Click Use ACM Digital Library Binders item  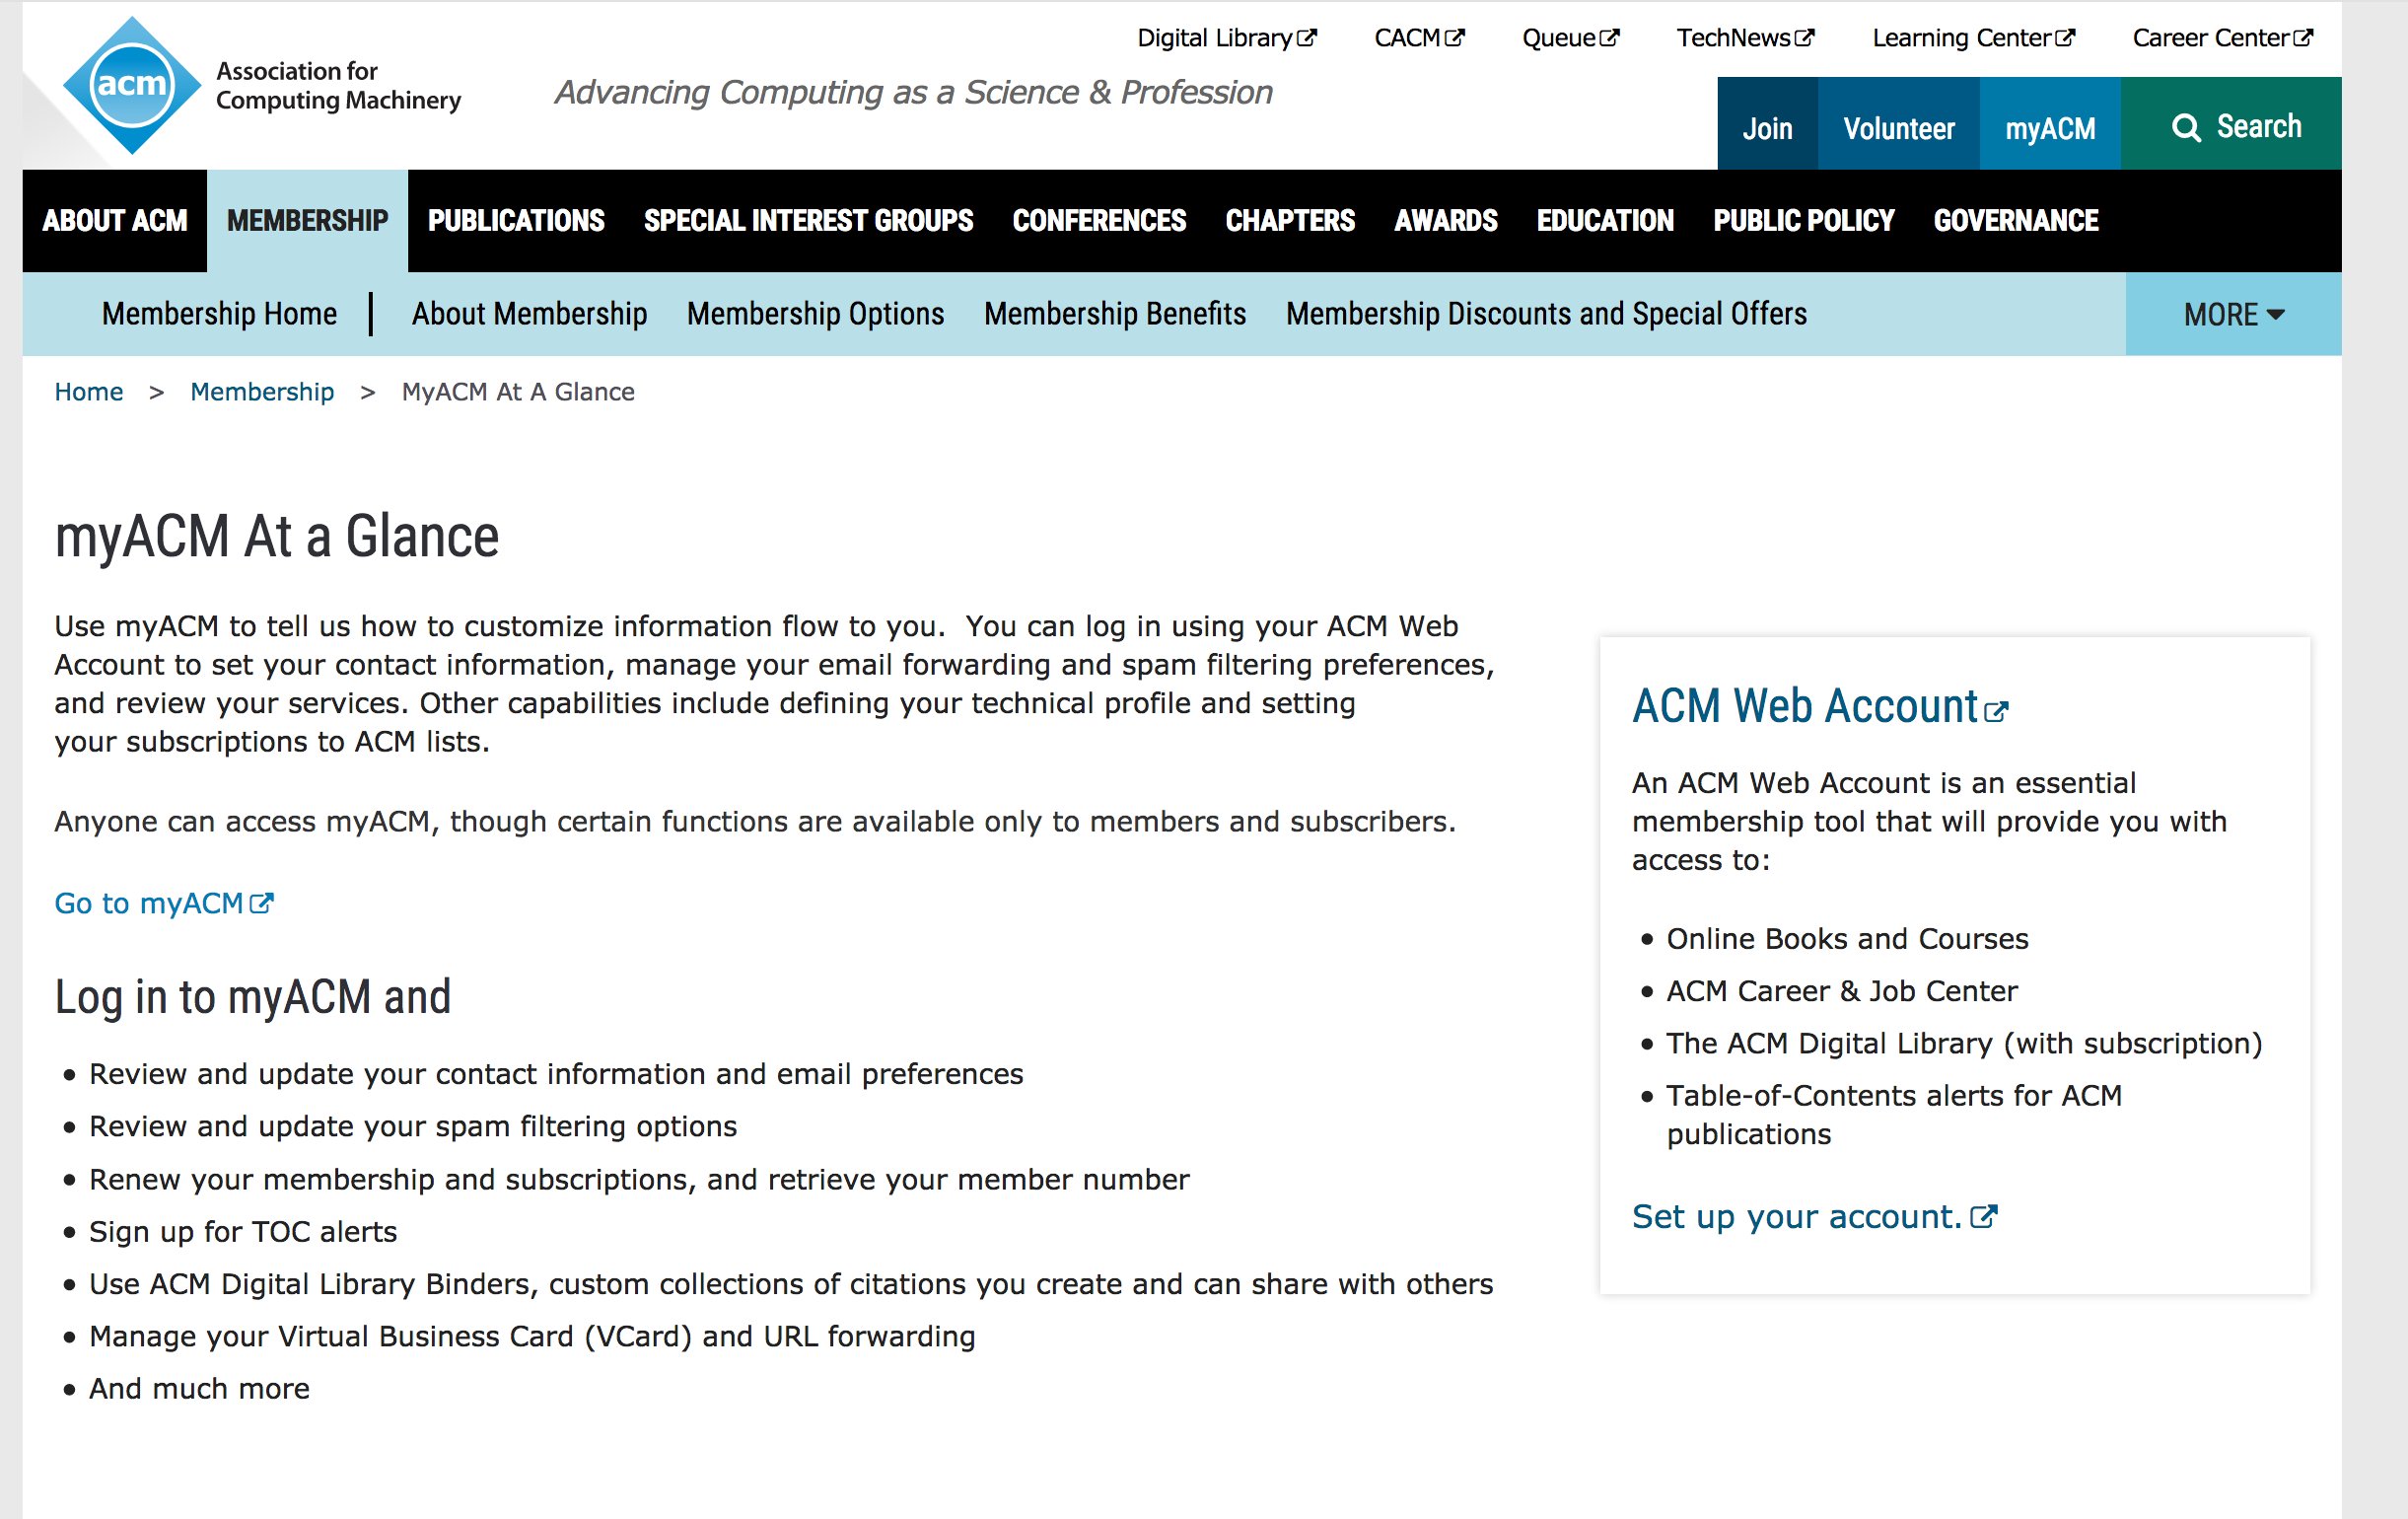pos(791,1284)
